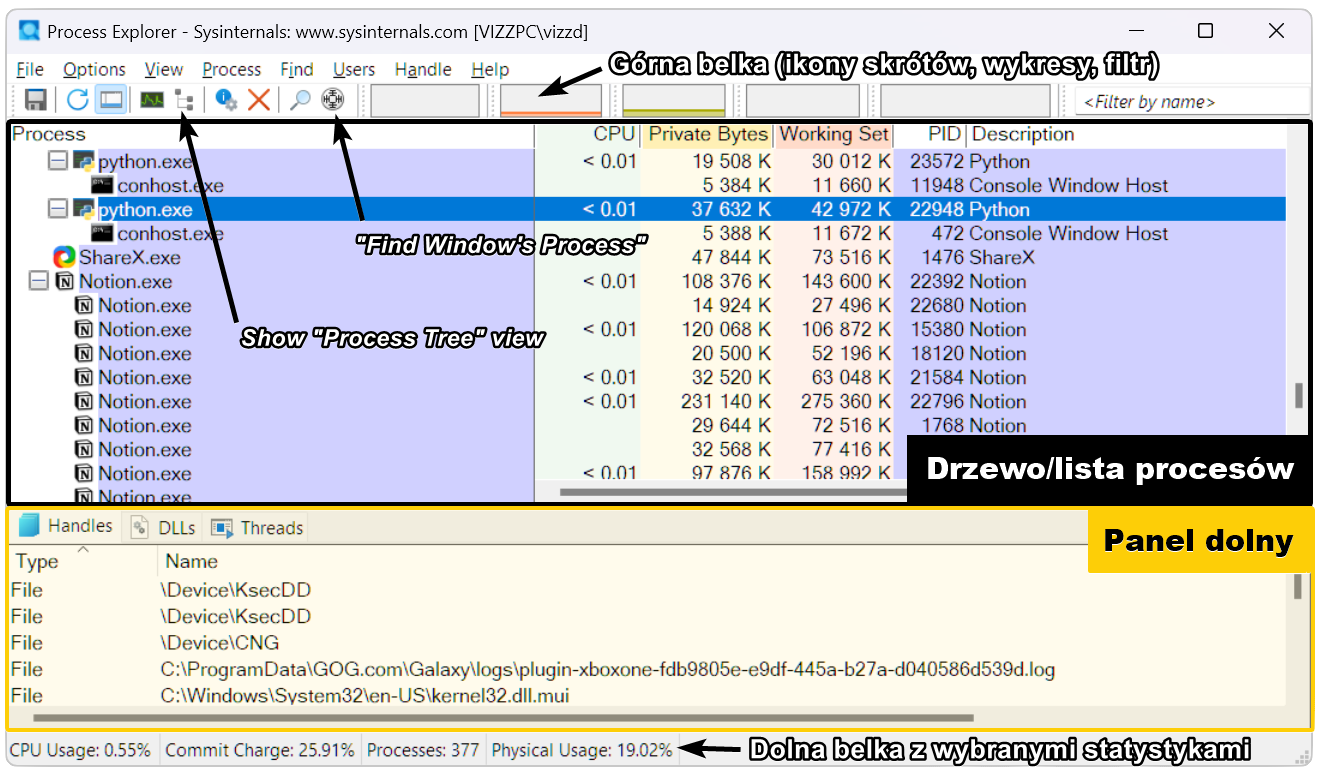
Task: Click the ShareX icon in the process list
Action: [64, 258]
